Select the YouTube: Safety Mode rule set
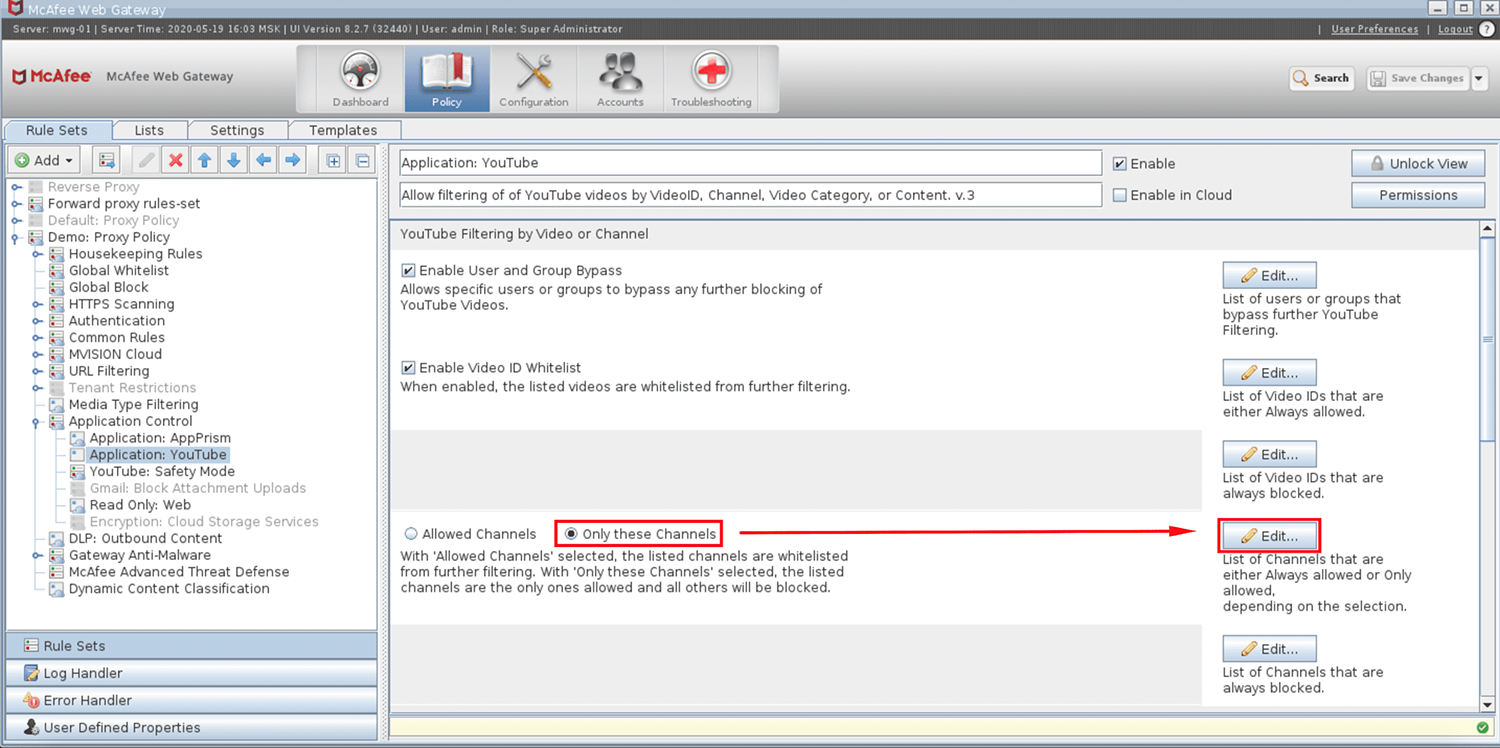This screenshot has width=1500, height=748. click(162, 471)
